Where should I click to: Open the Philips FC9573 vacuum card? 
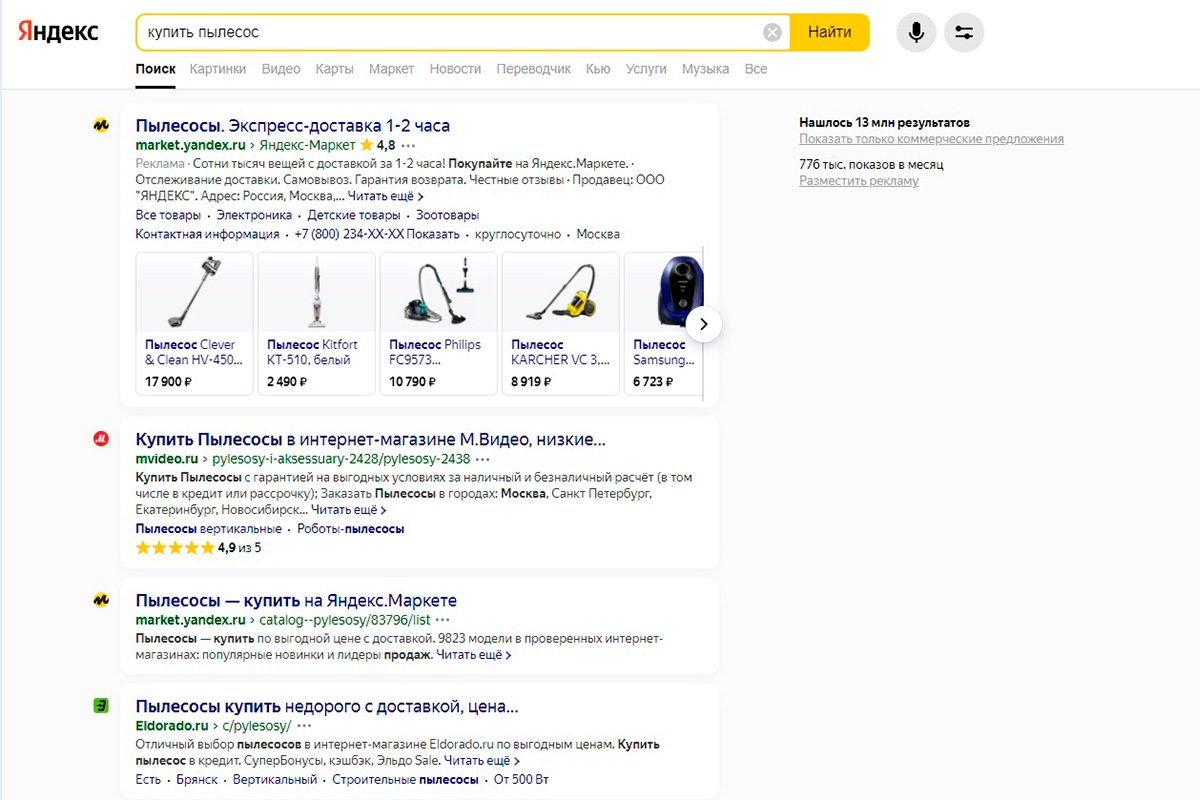click(x=438, y=323)
